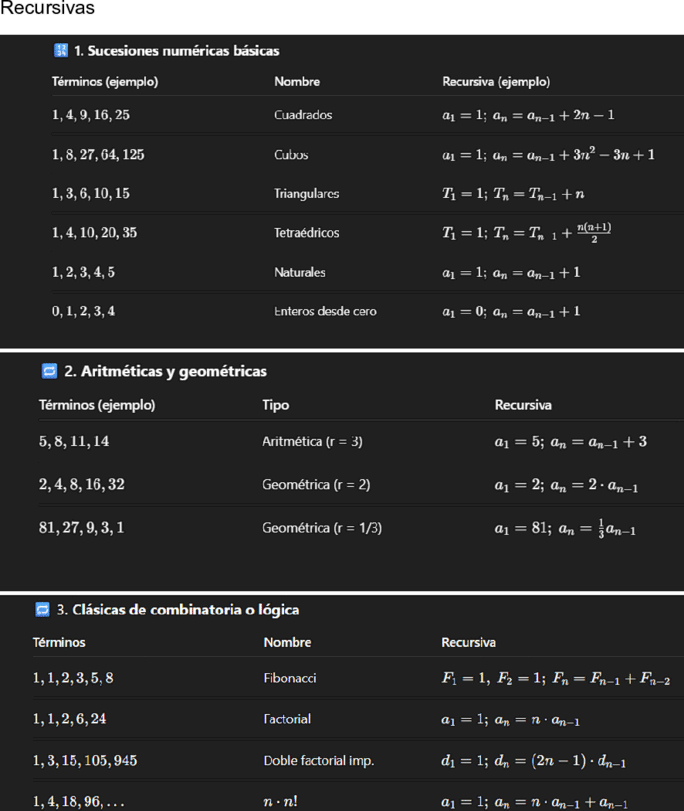Click the Fibonacci row name

click(x=290, y=678)
